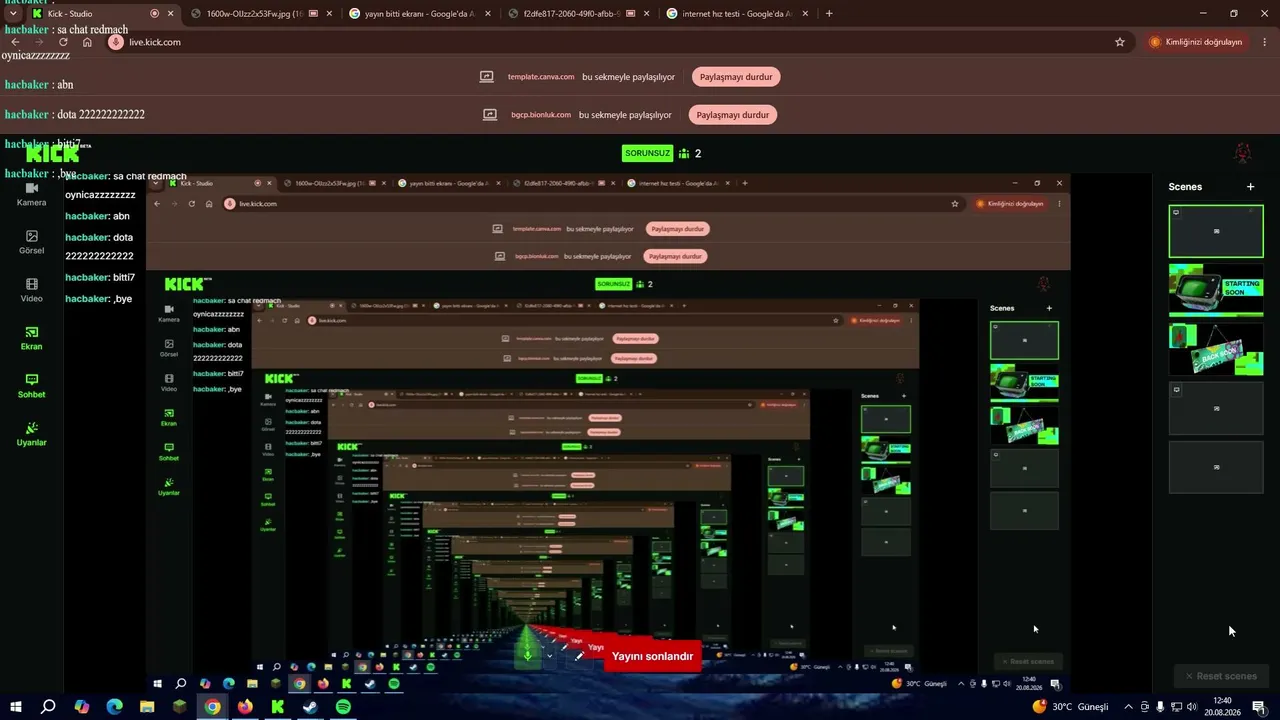
Task: Stop sharing the template.canva.com tab
Action: click(736, 77)
